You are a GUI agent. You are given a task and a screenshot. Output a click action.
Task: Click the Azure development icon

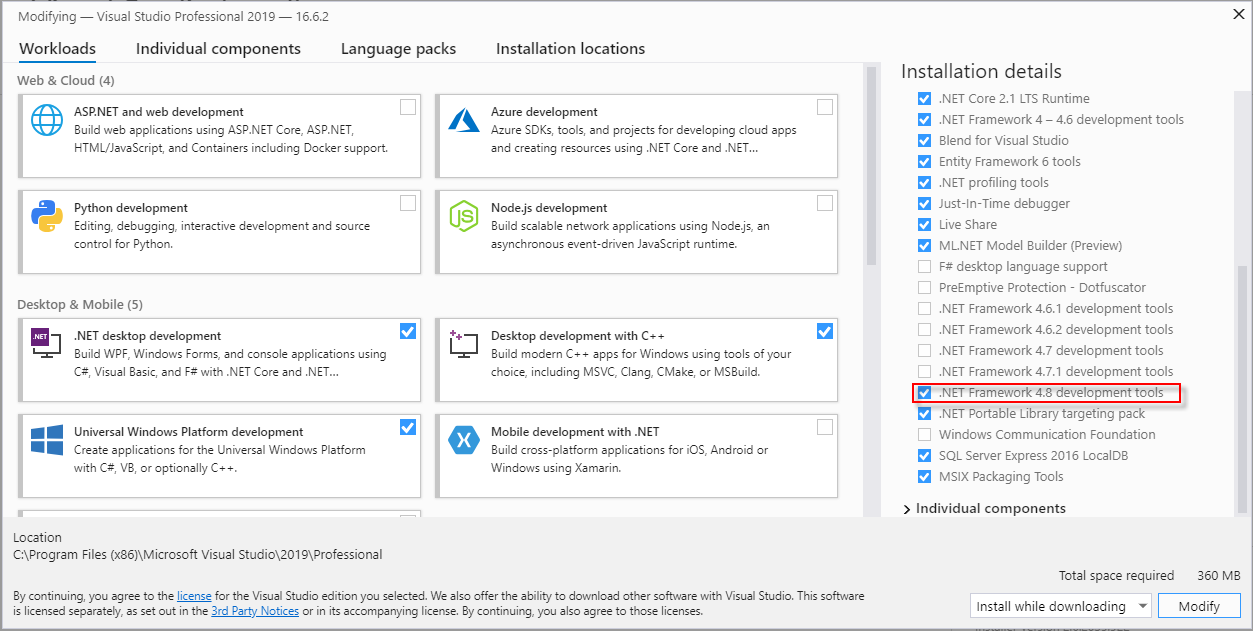(x=463, y=118)
